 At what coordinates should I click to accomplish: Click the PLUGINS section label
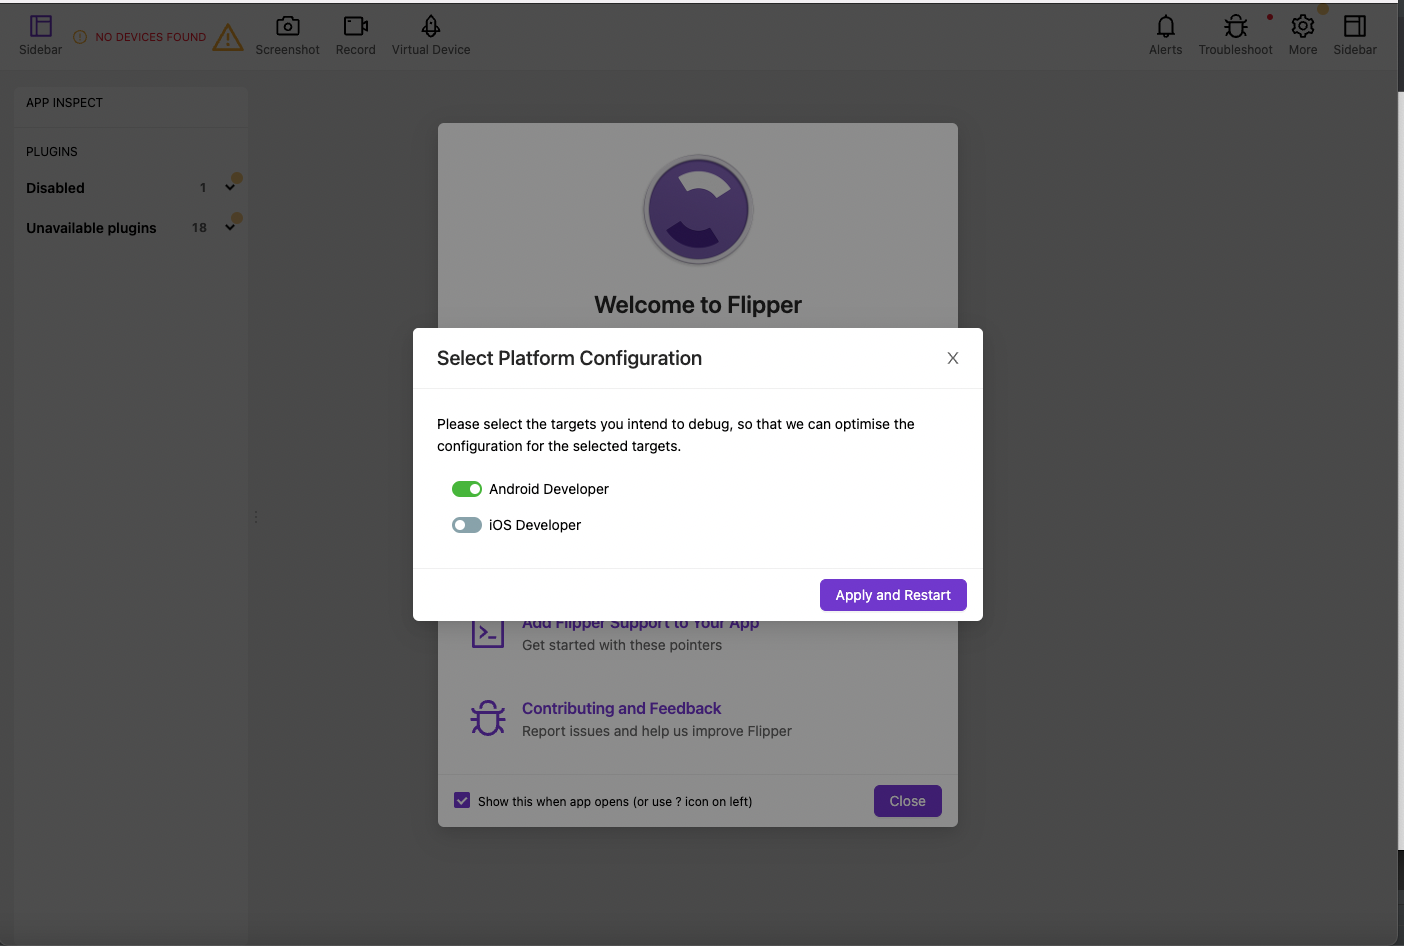[52, 152]
